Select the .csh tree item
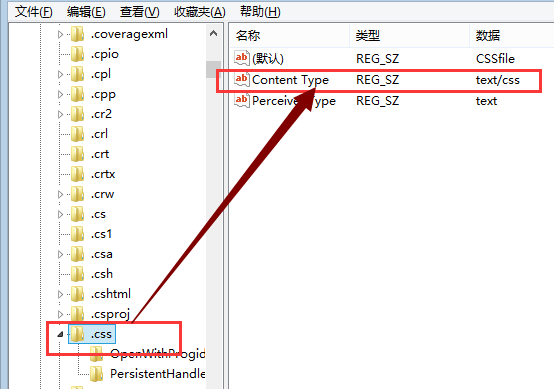This screenshot has width=554, height=389. (x=102, y=274)
